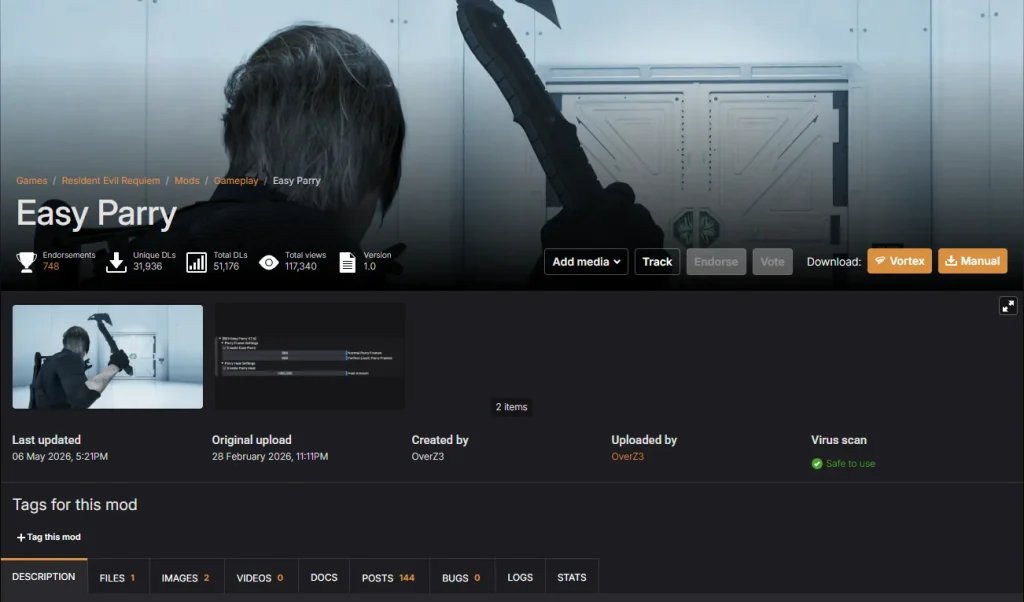Switch to the Videos tab

261,578
